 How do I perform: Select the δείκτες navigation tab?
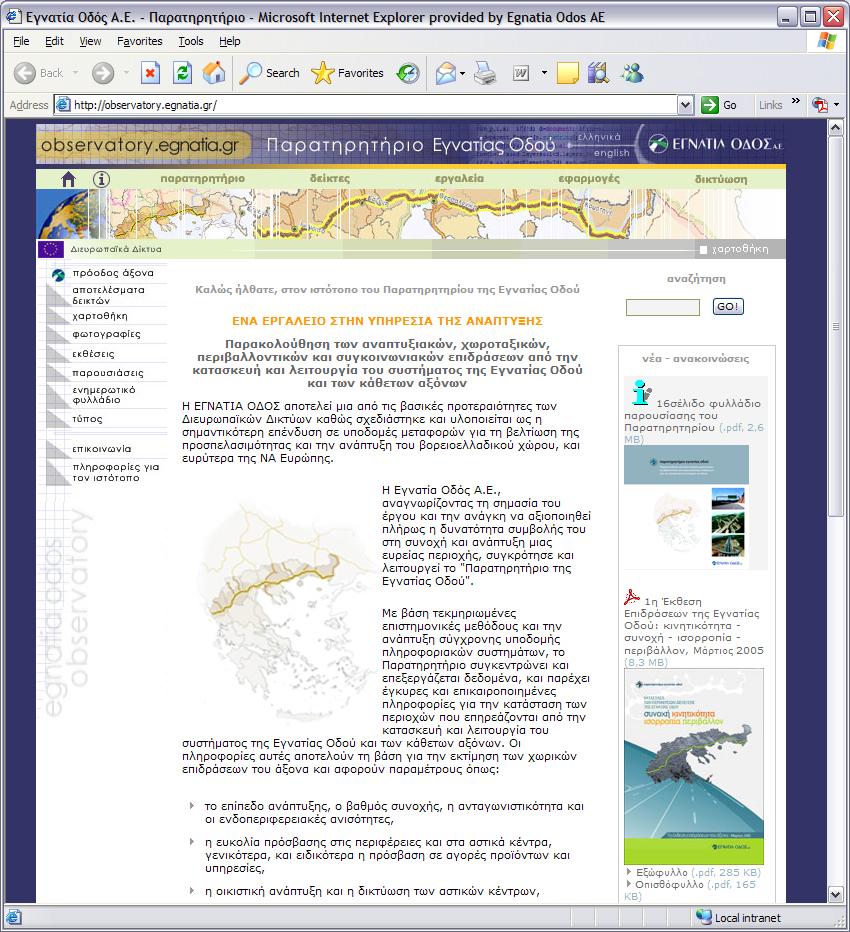(x=330, y=178)
